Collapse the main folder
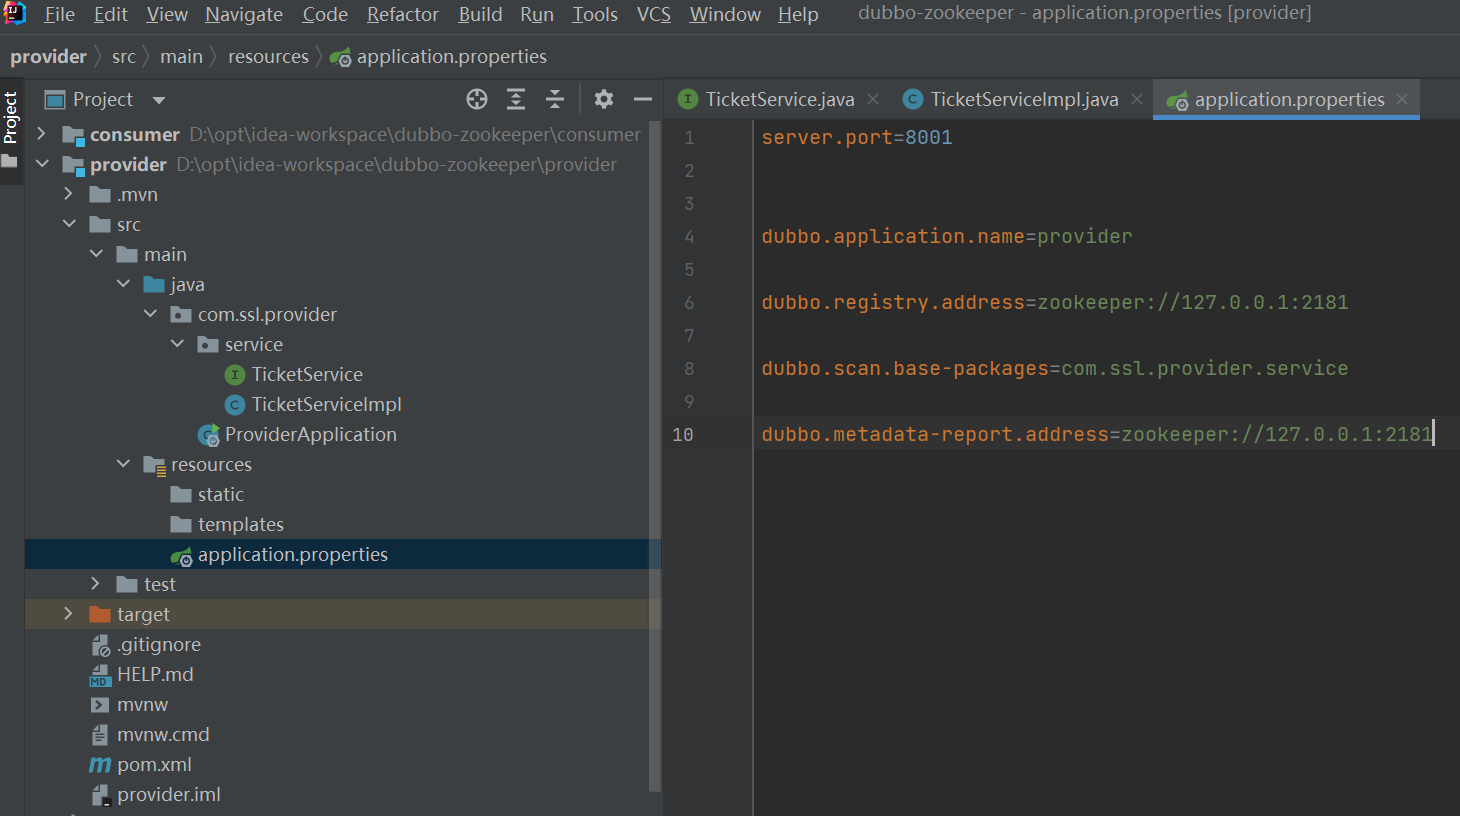Screen dimensions: 1460x816 pyautogui.click(x=95, y=254)
